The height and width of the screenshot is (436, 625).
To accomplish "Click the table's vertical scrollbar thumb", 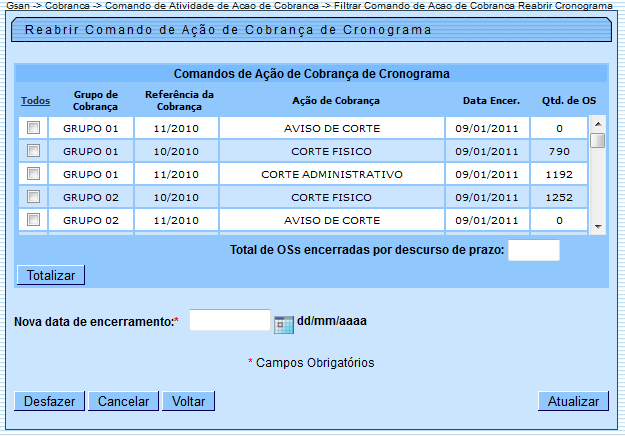I will tap(597, 141).
